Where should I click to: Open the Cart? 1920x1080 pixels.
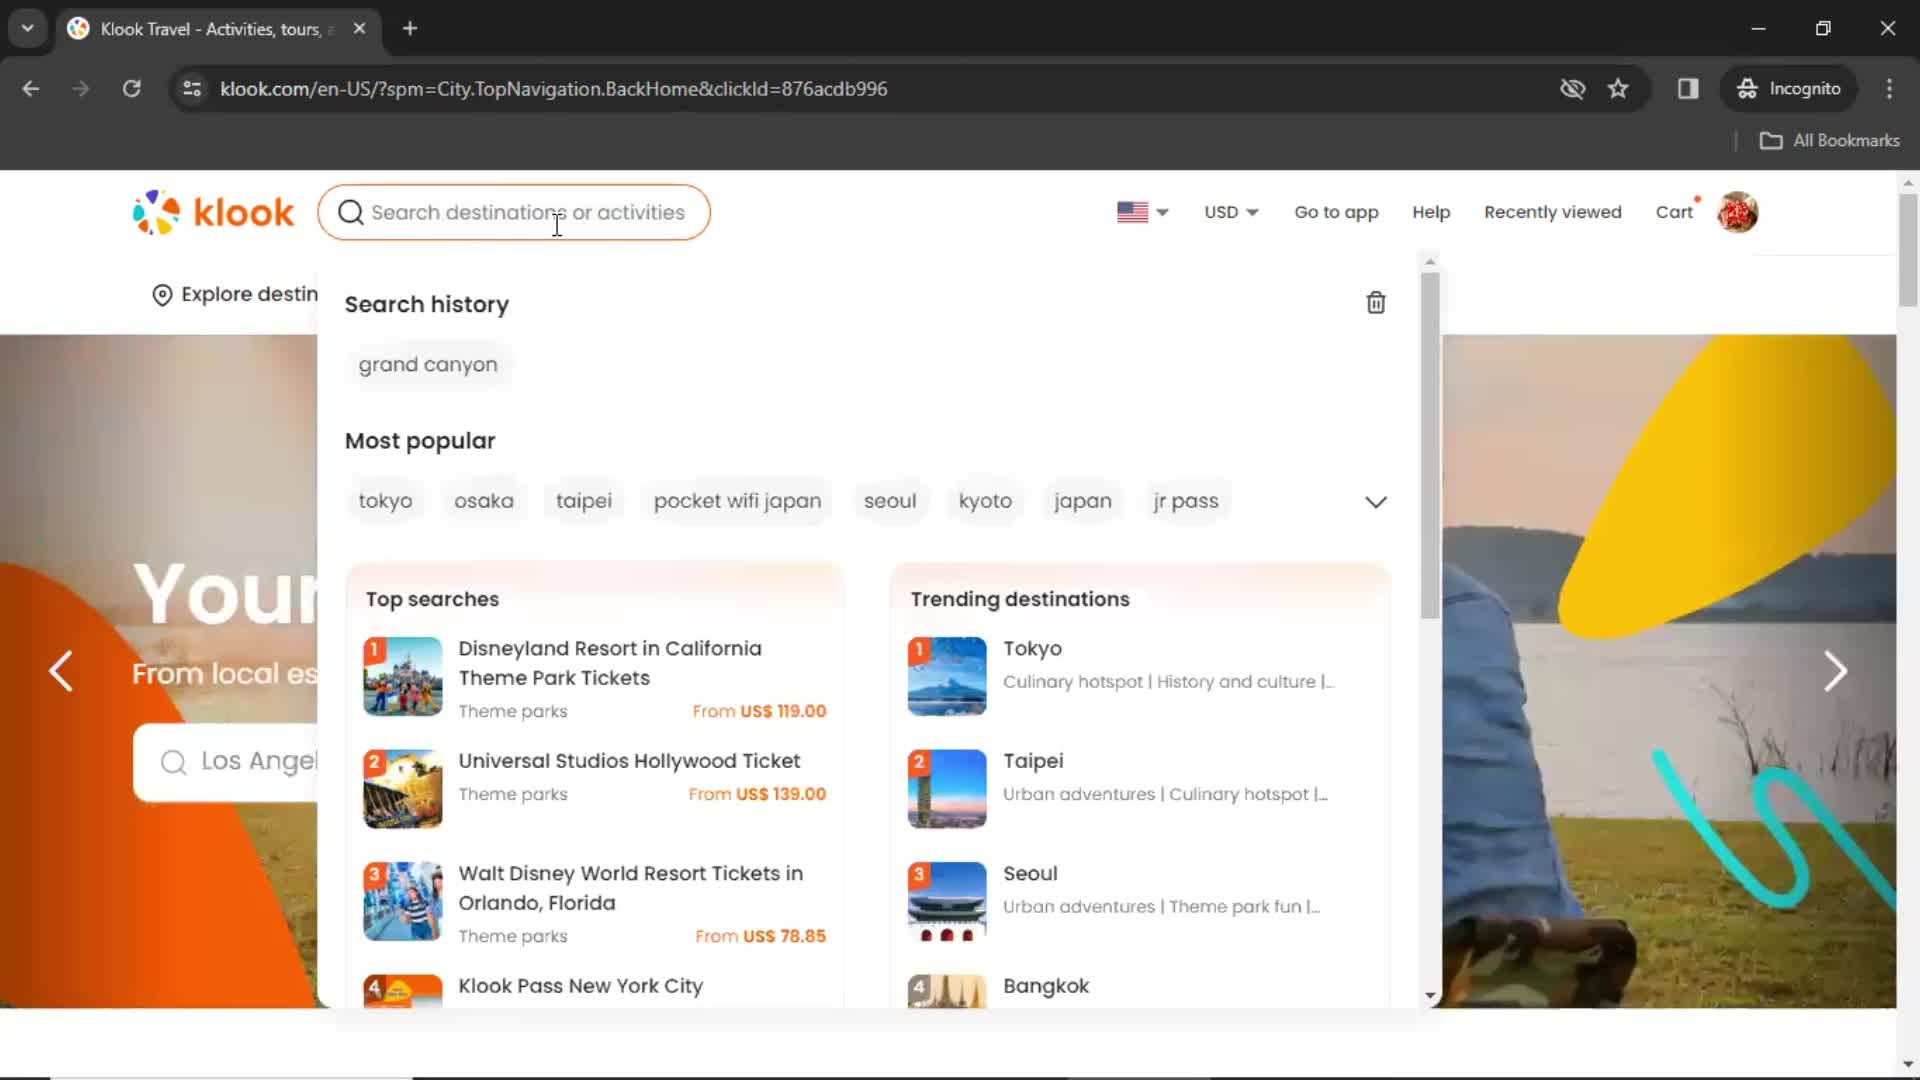coord(1675,212)
